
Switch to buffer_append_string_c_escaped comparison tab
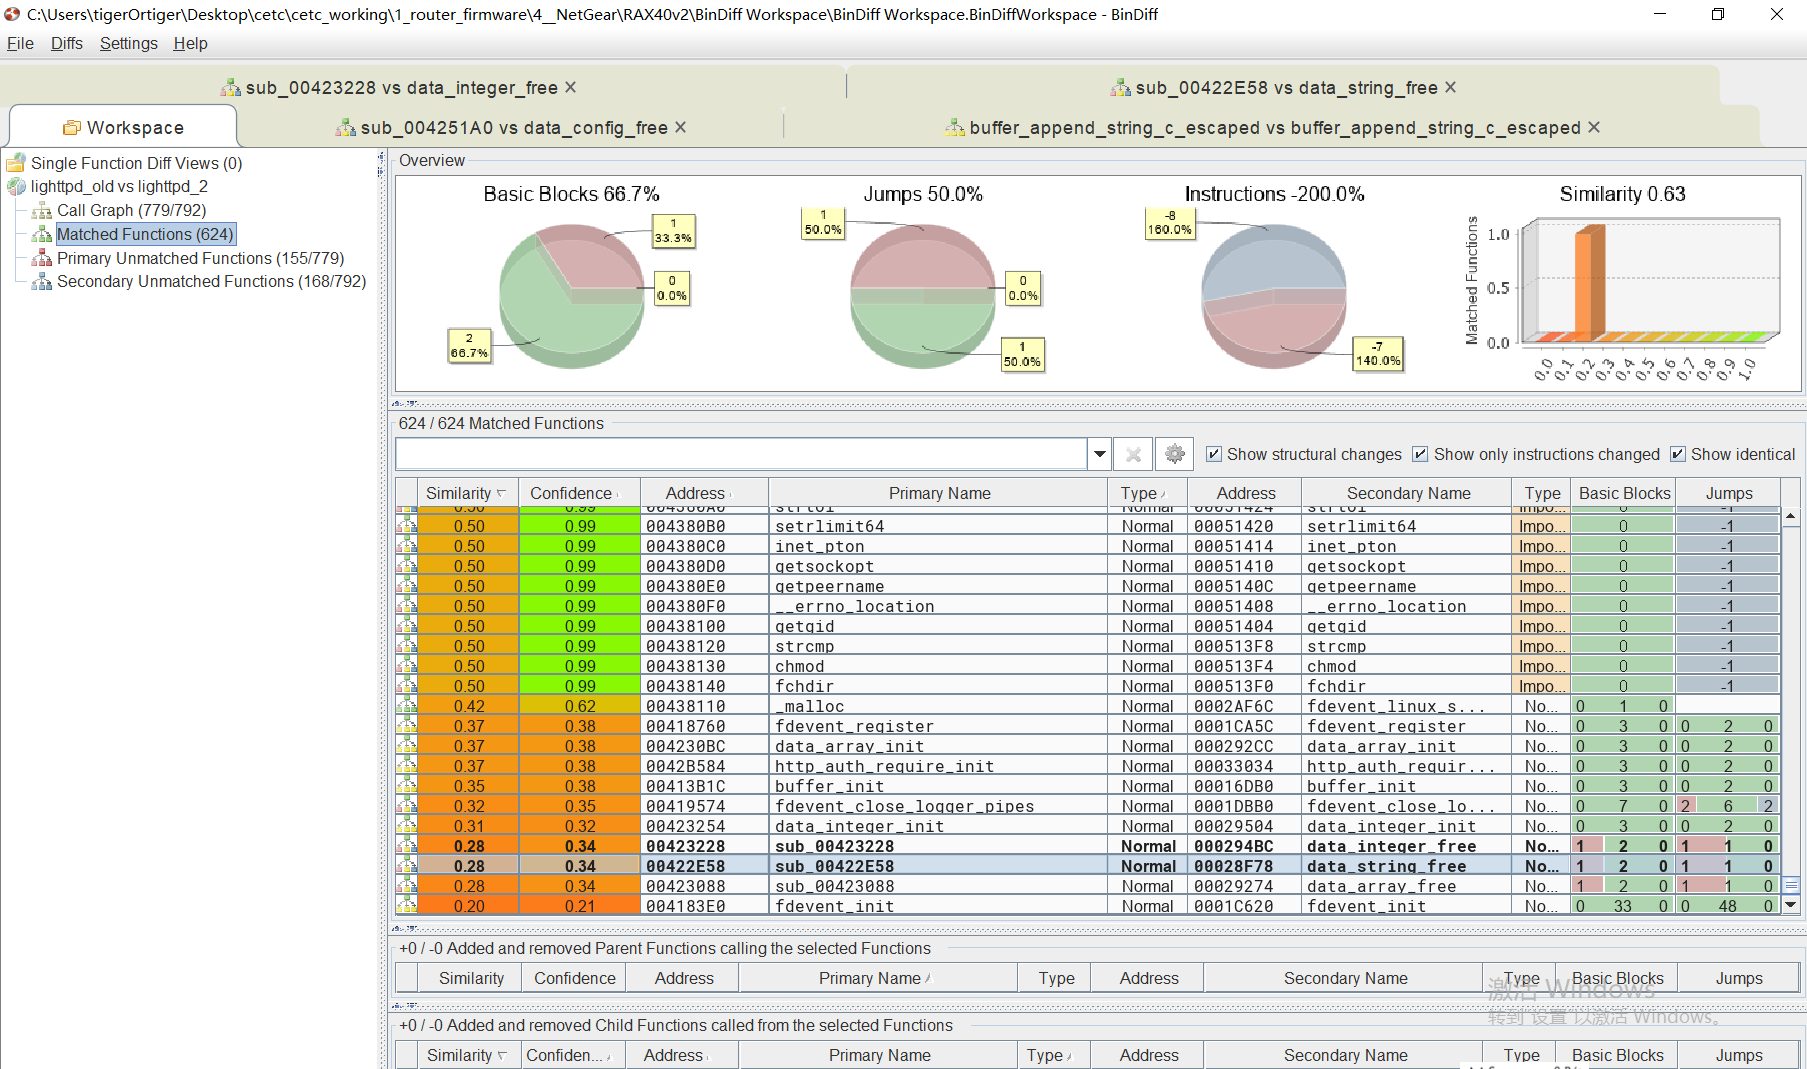point(1275,128)
